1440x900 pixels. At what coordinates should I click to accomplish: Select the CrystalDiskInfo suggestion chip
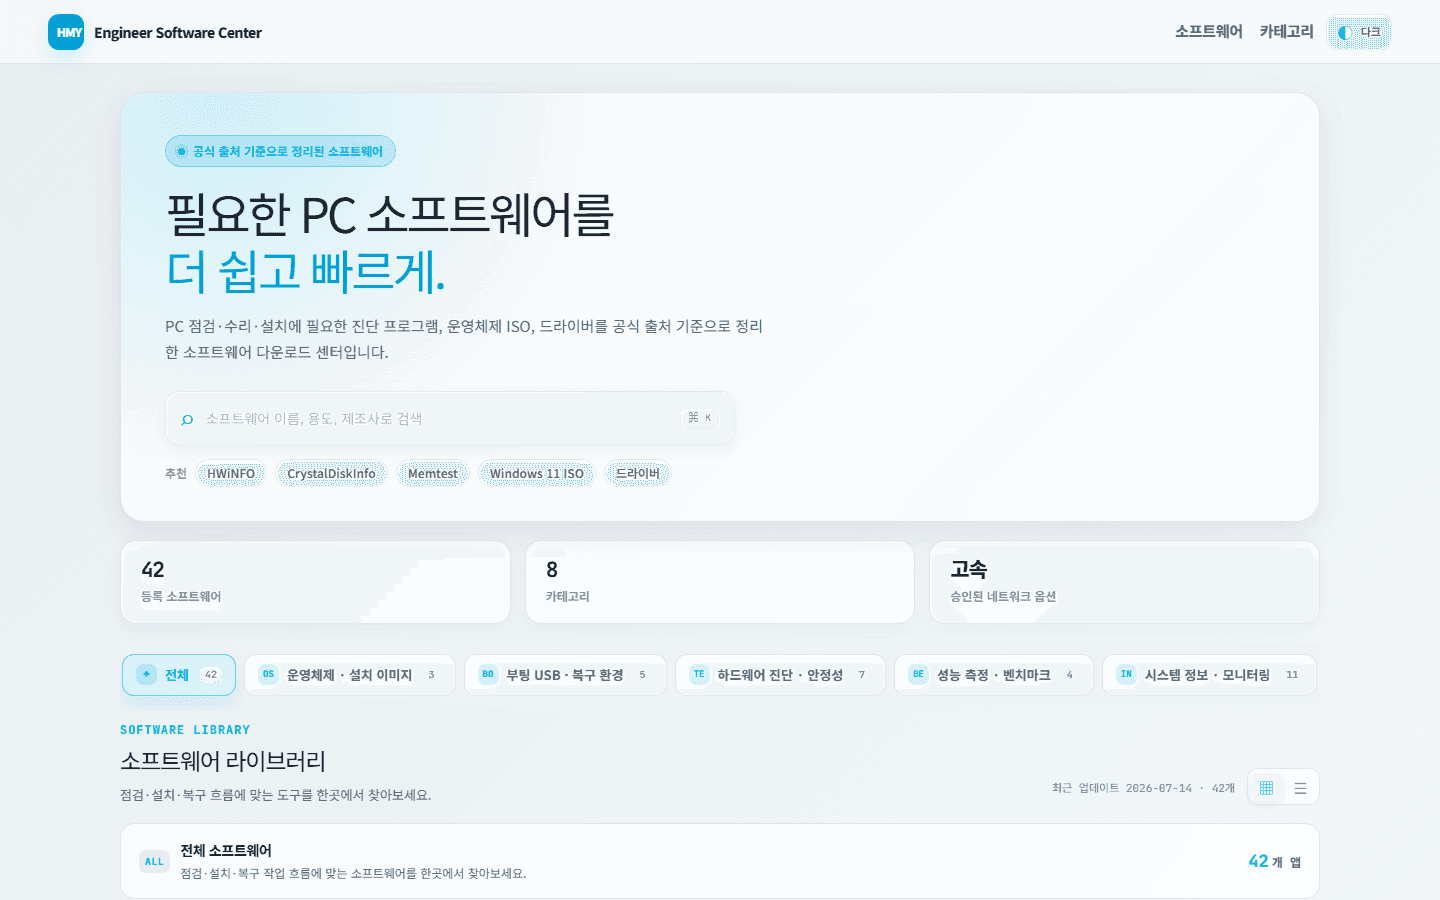point(331,473)
